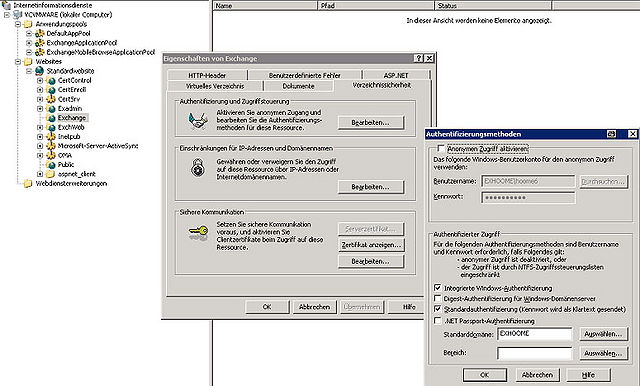Click OK in Authentifizierungsmethoden dialog
The width and height of the screenshot is (640, 386).
(x=484, y=375)
